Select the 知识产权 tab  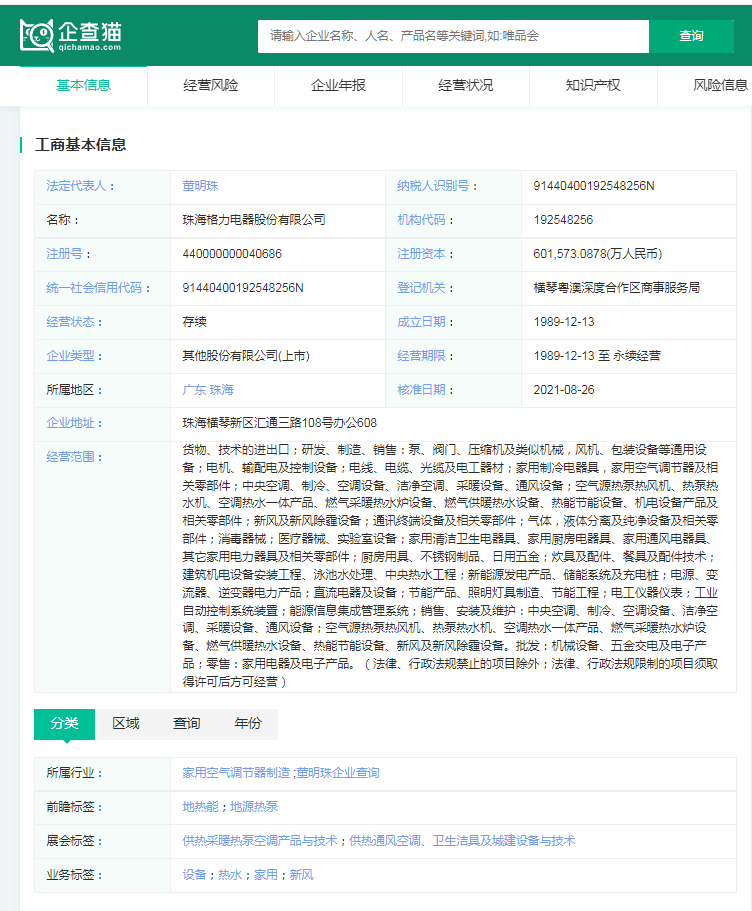(593, 85)
